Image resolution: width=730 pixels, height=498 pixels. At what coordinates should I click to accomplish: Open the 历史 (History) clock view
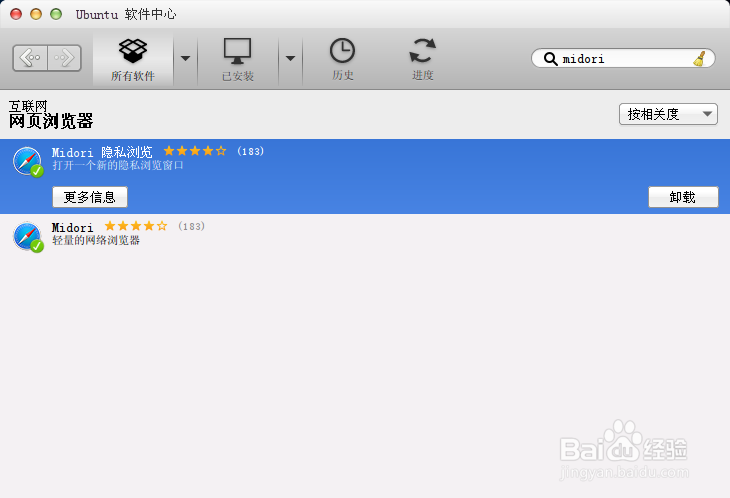point(343,60)
